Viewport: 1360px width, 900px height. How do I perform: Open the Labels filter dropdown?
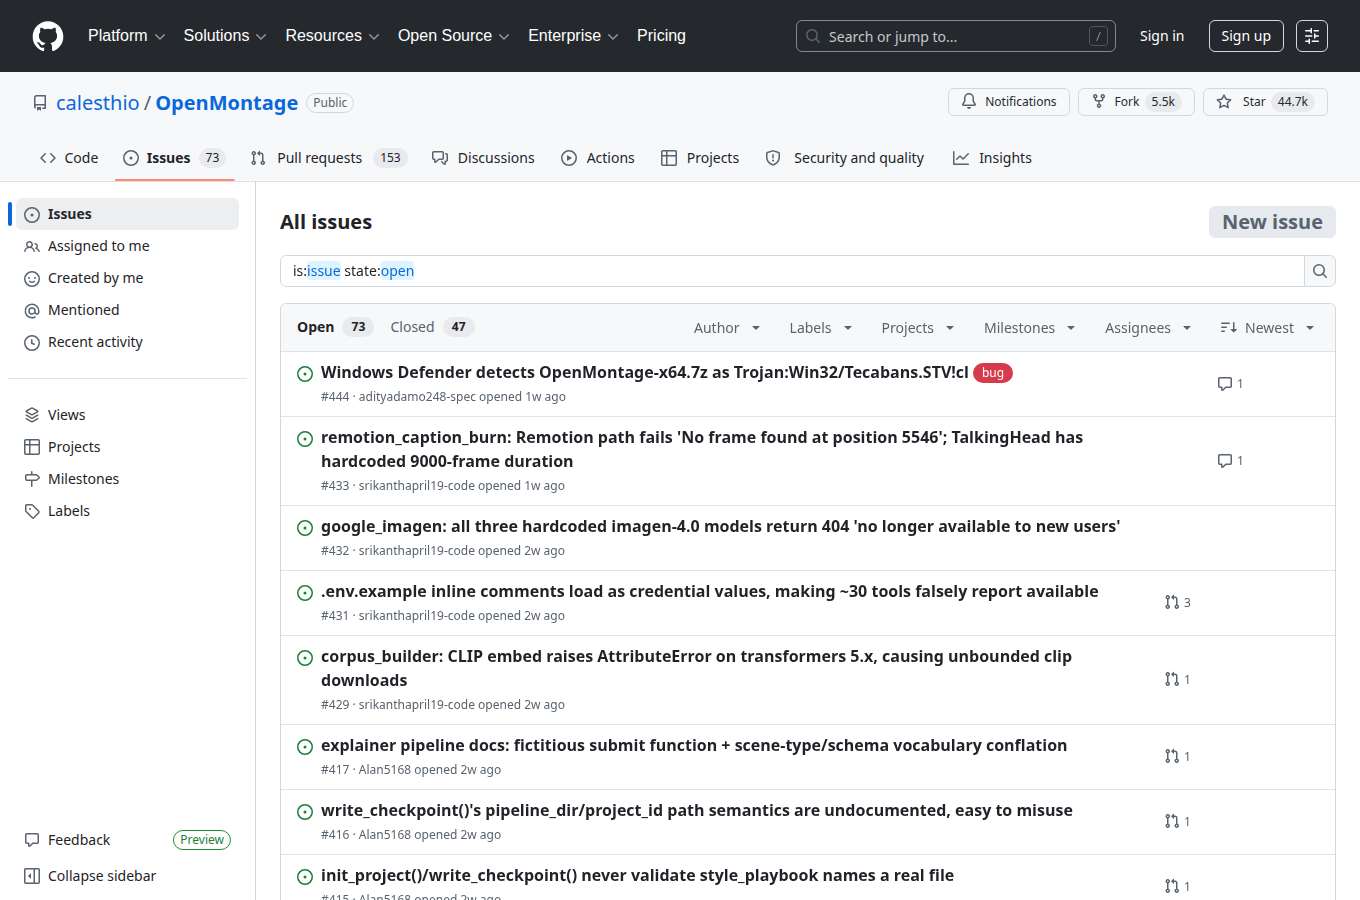point(820,328)
